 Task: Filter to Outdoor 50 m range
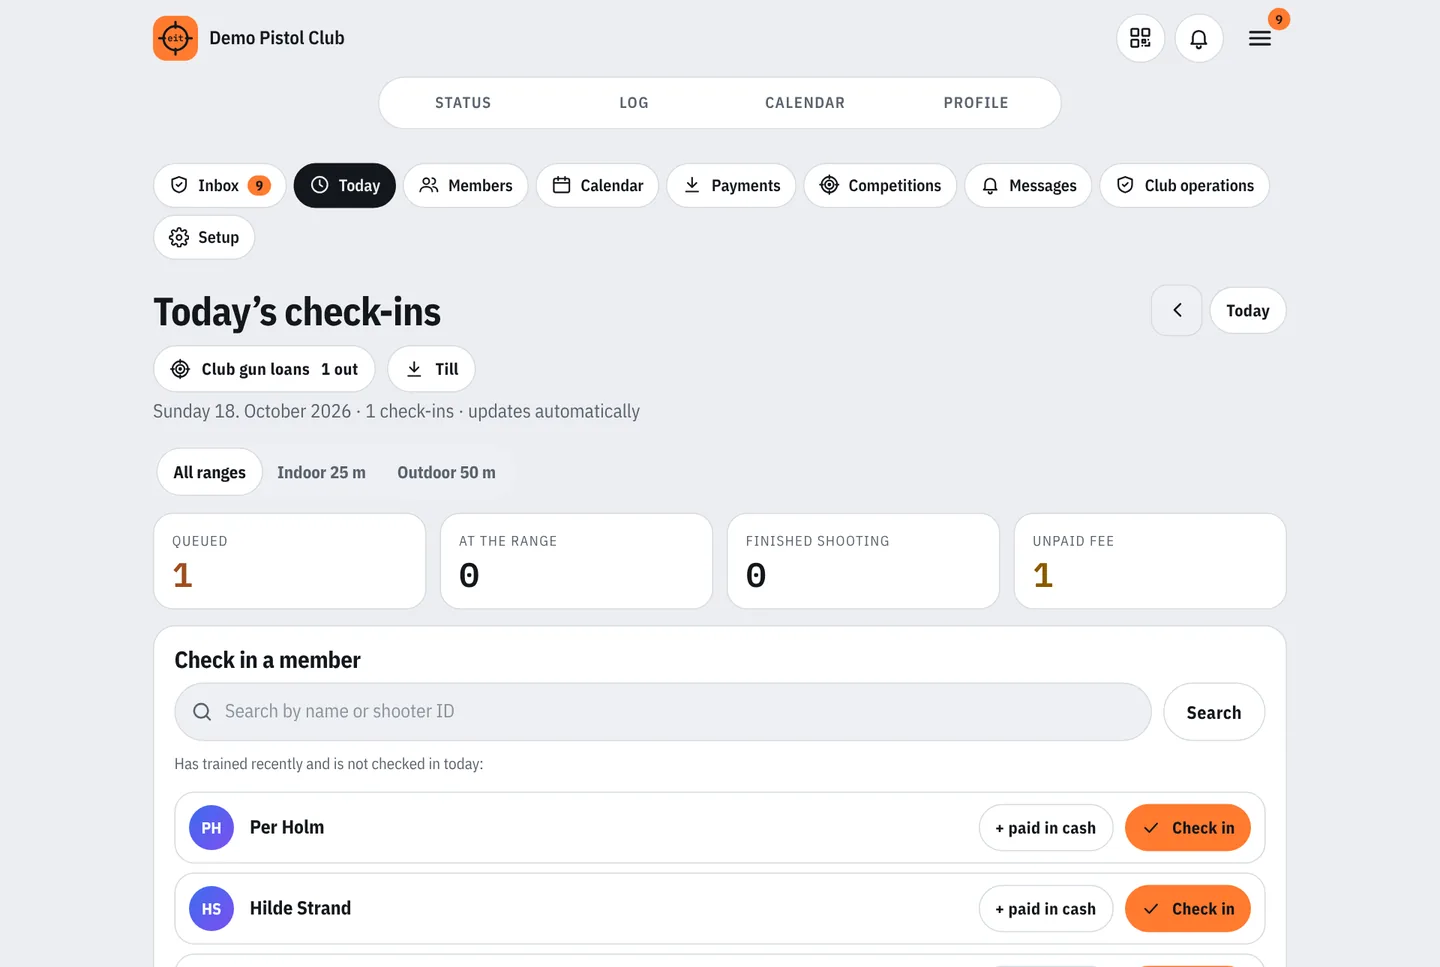[446, 472]
